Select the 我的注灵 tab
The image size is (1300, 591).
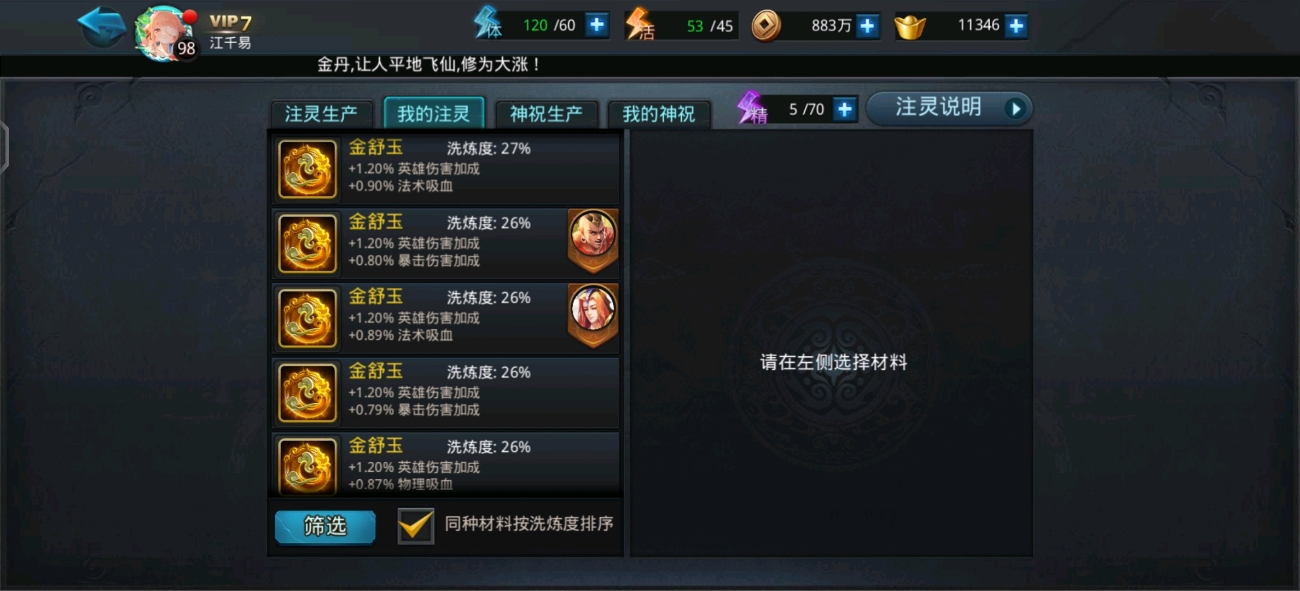(433, 113)
